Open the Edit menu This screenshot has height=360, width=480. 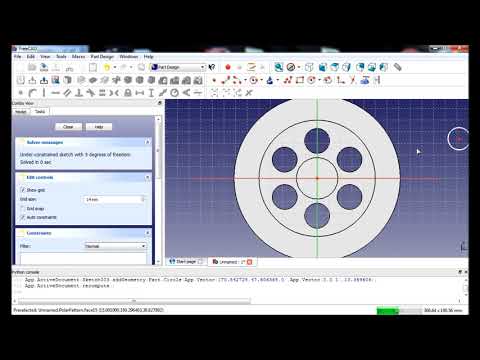pos(31,57)
